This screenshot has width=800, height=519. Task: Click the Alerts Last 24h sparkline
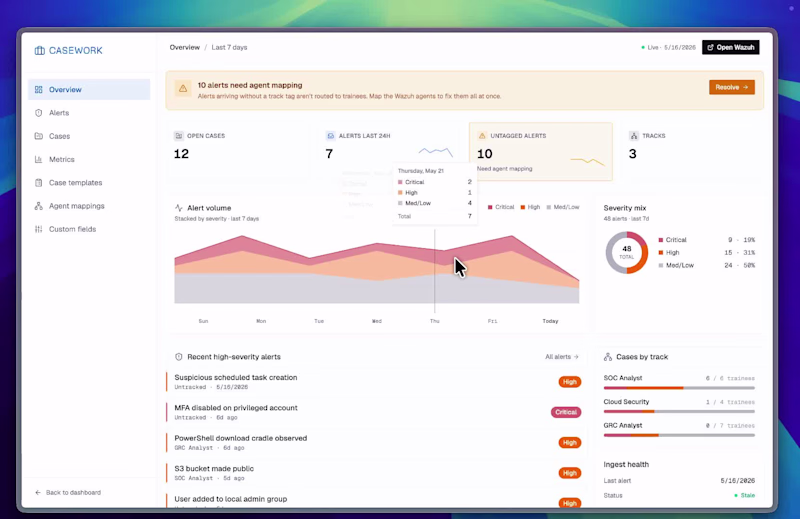click(x=436, y=152)
